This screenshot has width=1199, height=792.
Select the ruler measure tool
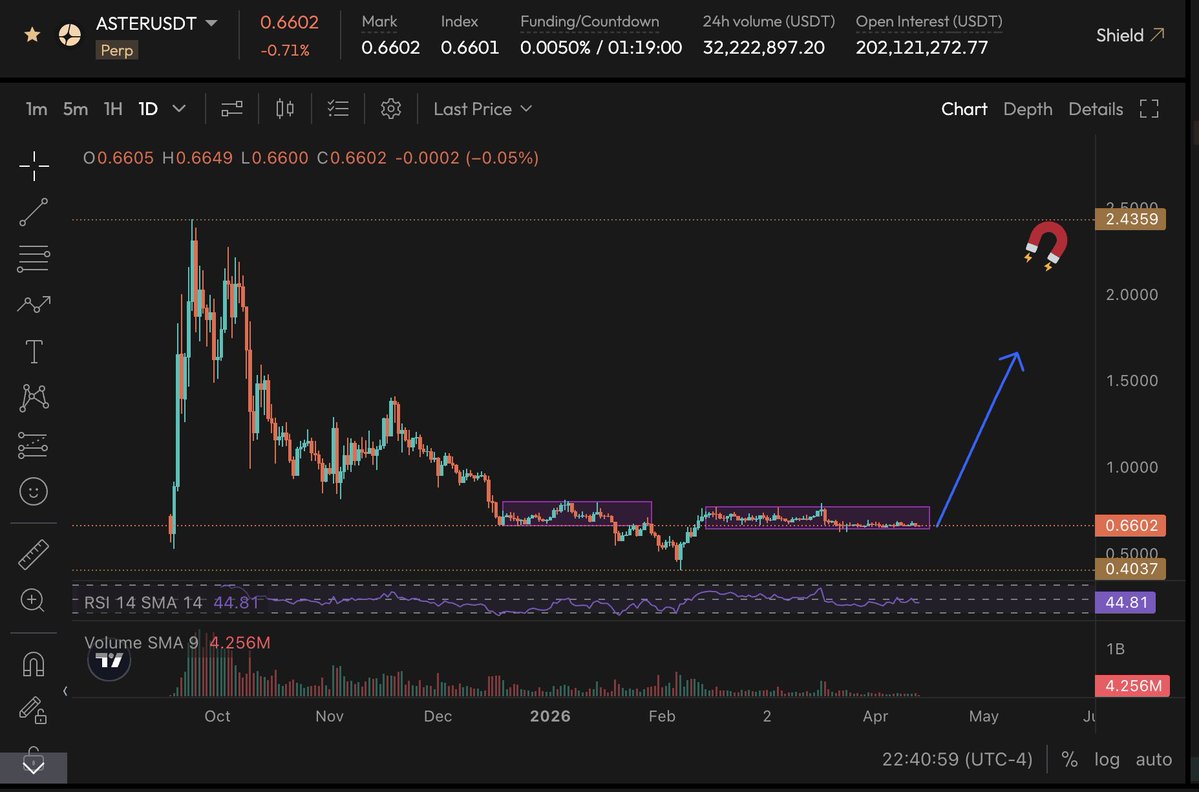[x=34, y=553]
